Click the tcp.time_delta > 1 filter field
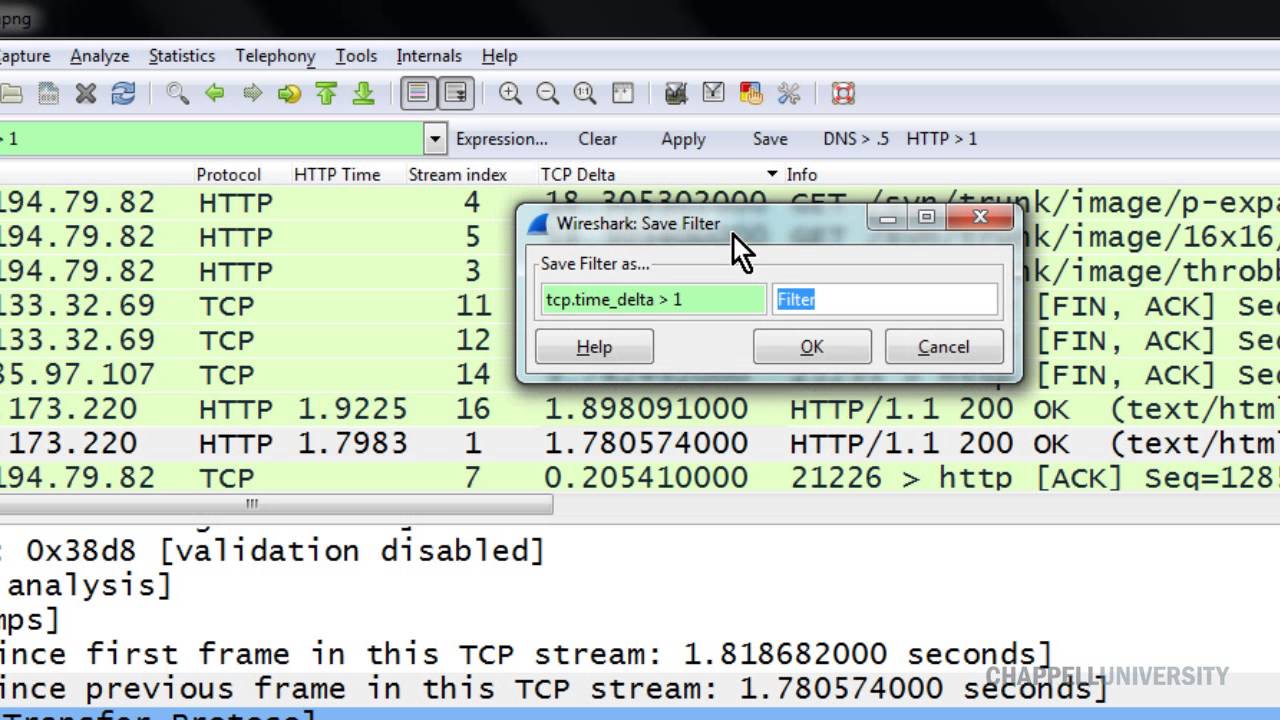The width and height of the screenshot is (1280, 720). pyautogui.click(x=654, y=299)
